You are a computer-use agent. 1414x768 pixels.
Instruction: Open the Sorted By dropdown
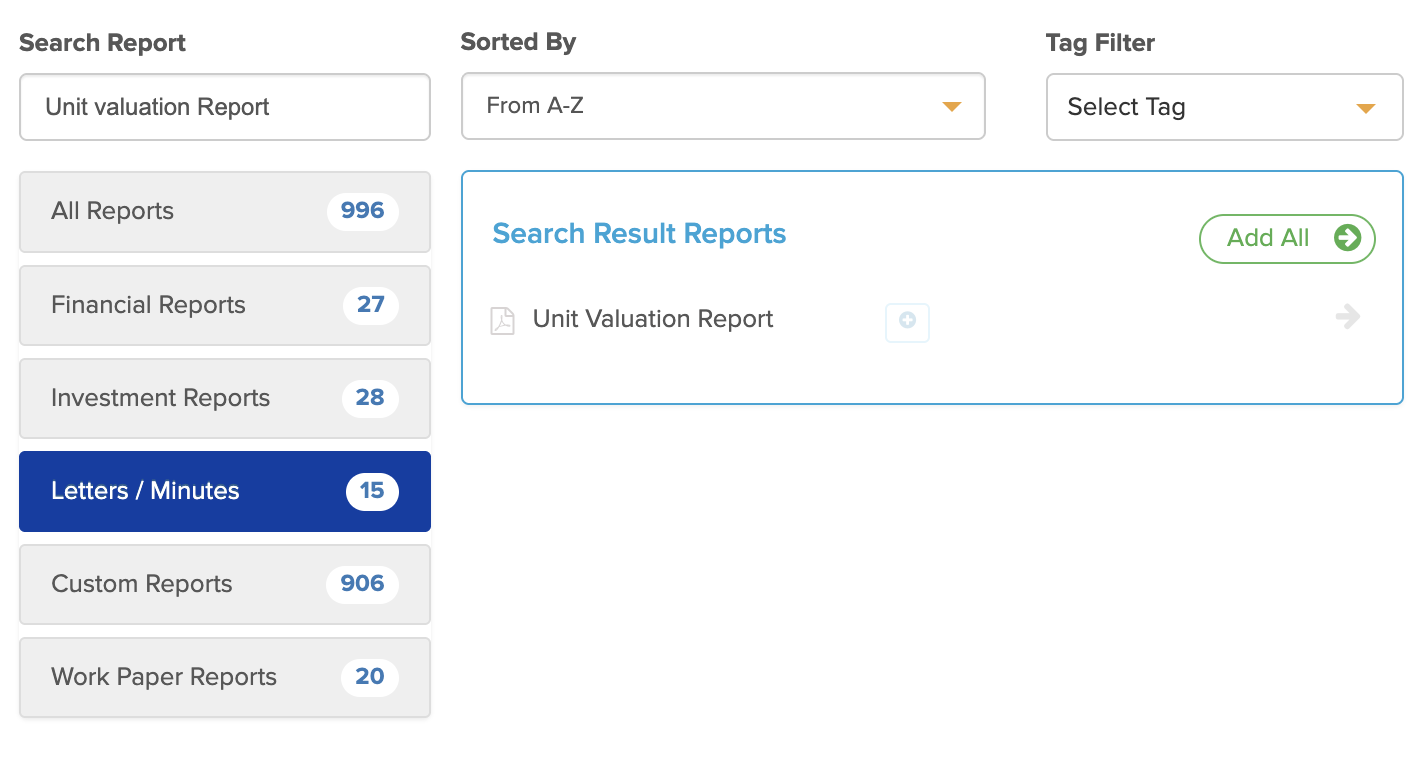click(x=723, y=106)
